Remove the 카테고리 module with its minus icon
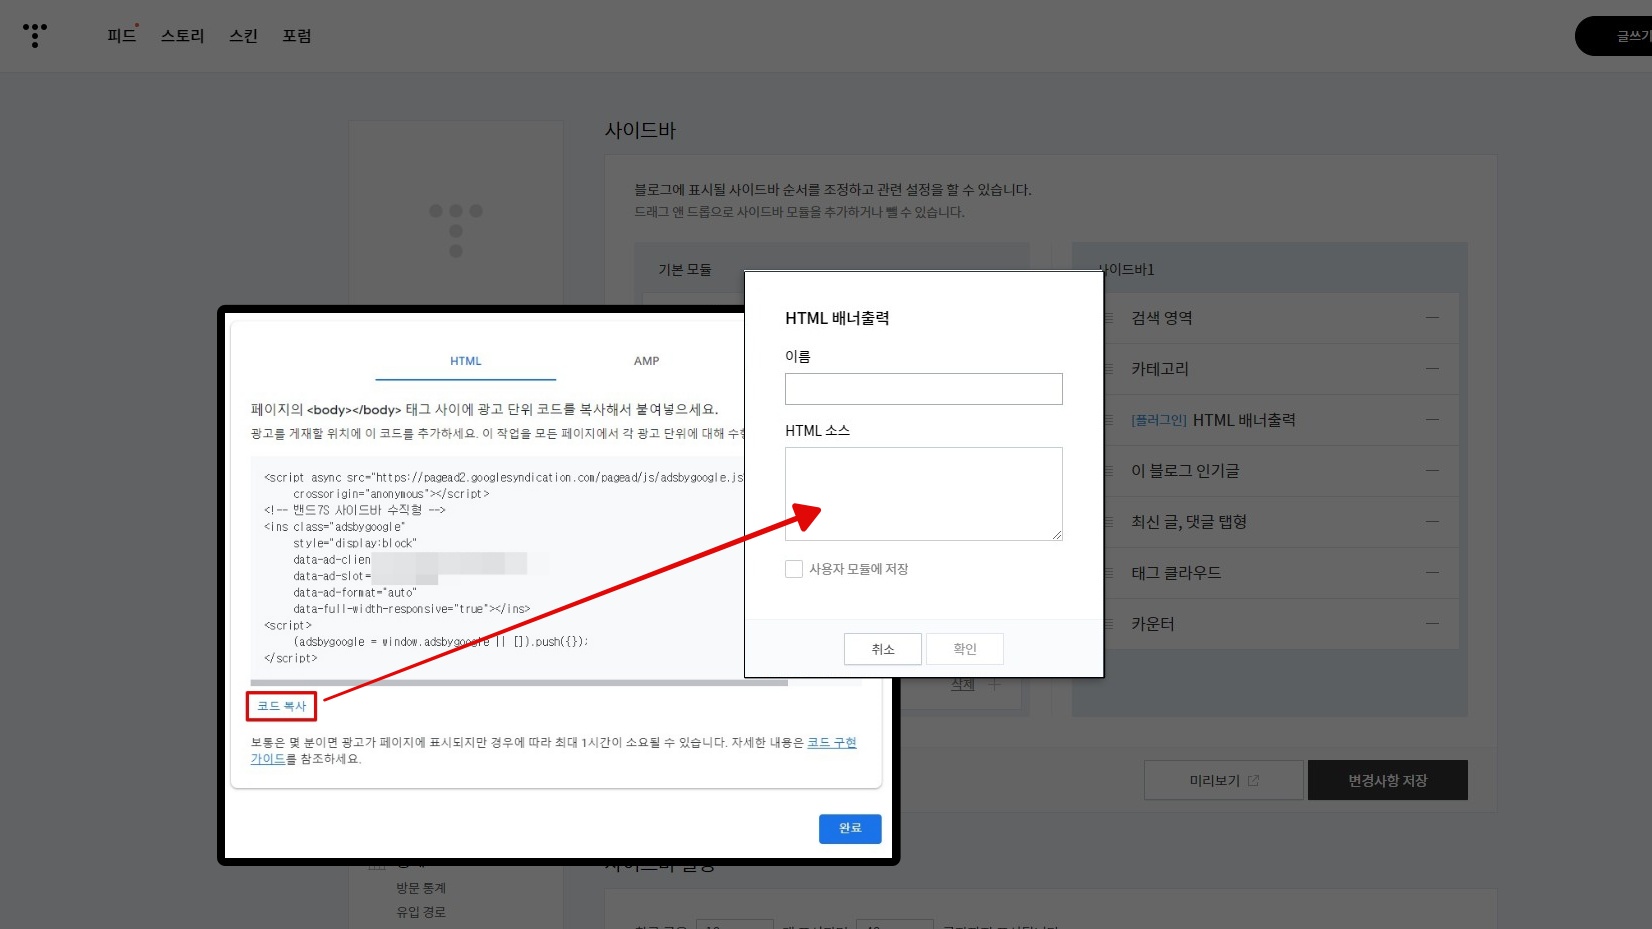The width and height of the screenshot is (1652, 929). (x=1432, y=369)
